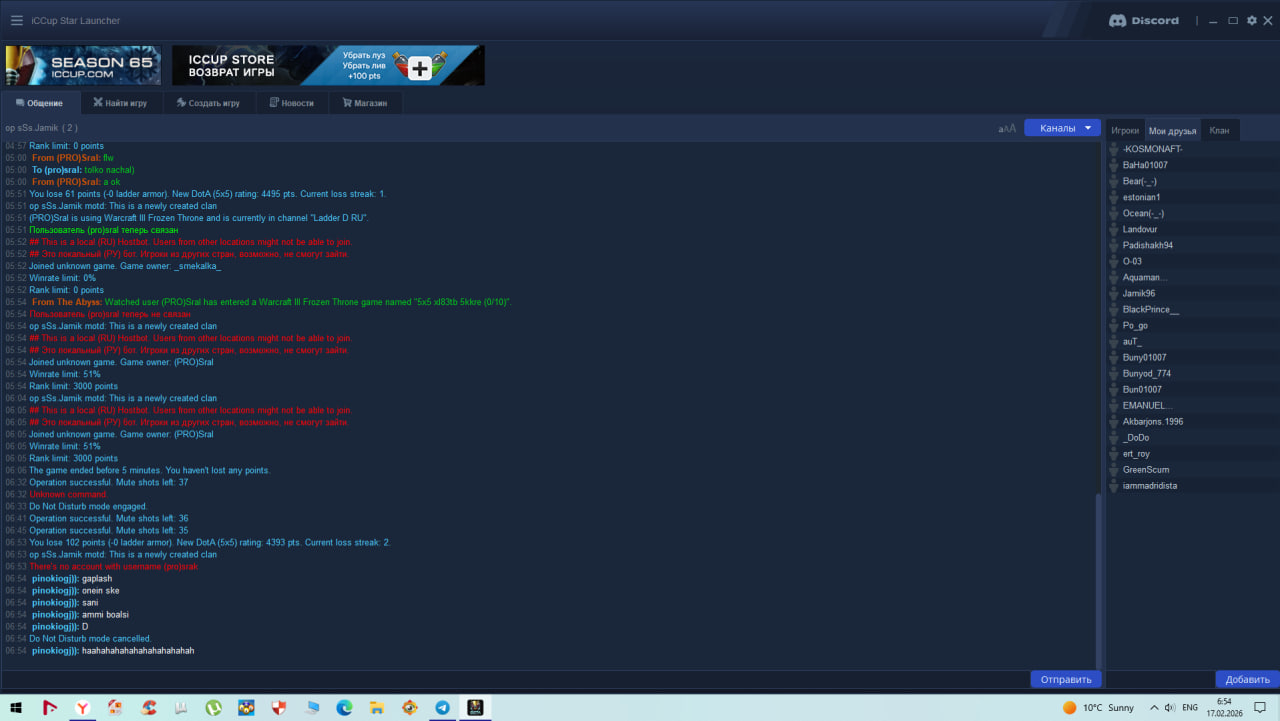The image size is (1280, 721).
Task: Select friend Padishakh94 in the list
Action: click(1192, 245)
